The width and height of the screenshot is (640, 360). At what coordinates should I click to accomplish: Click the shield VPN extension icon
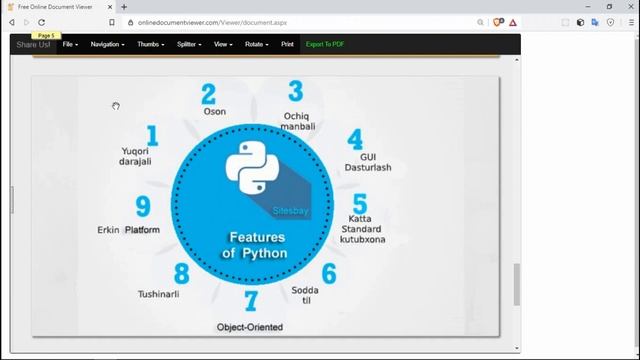coord(610,22)
